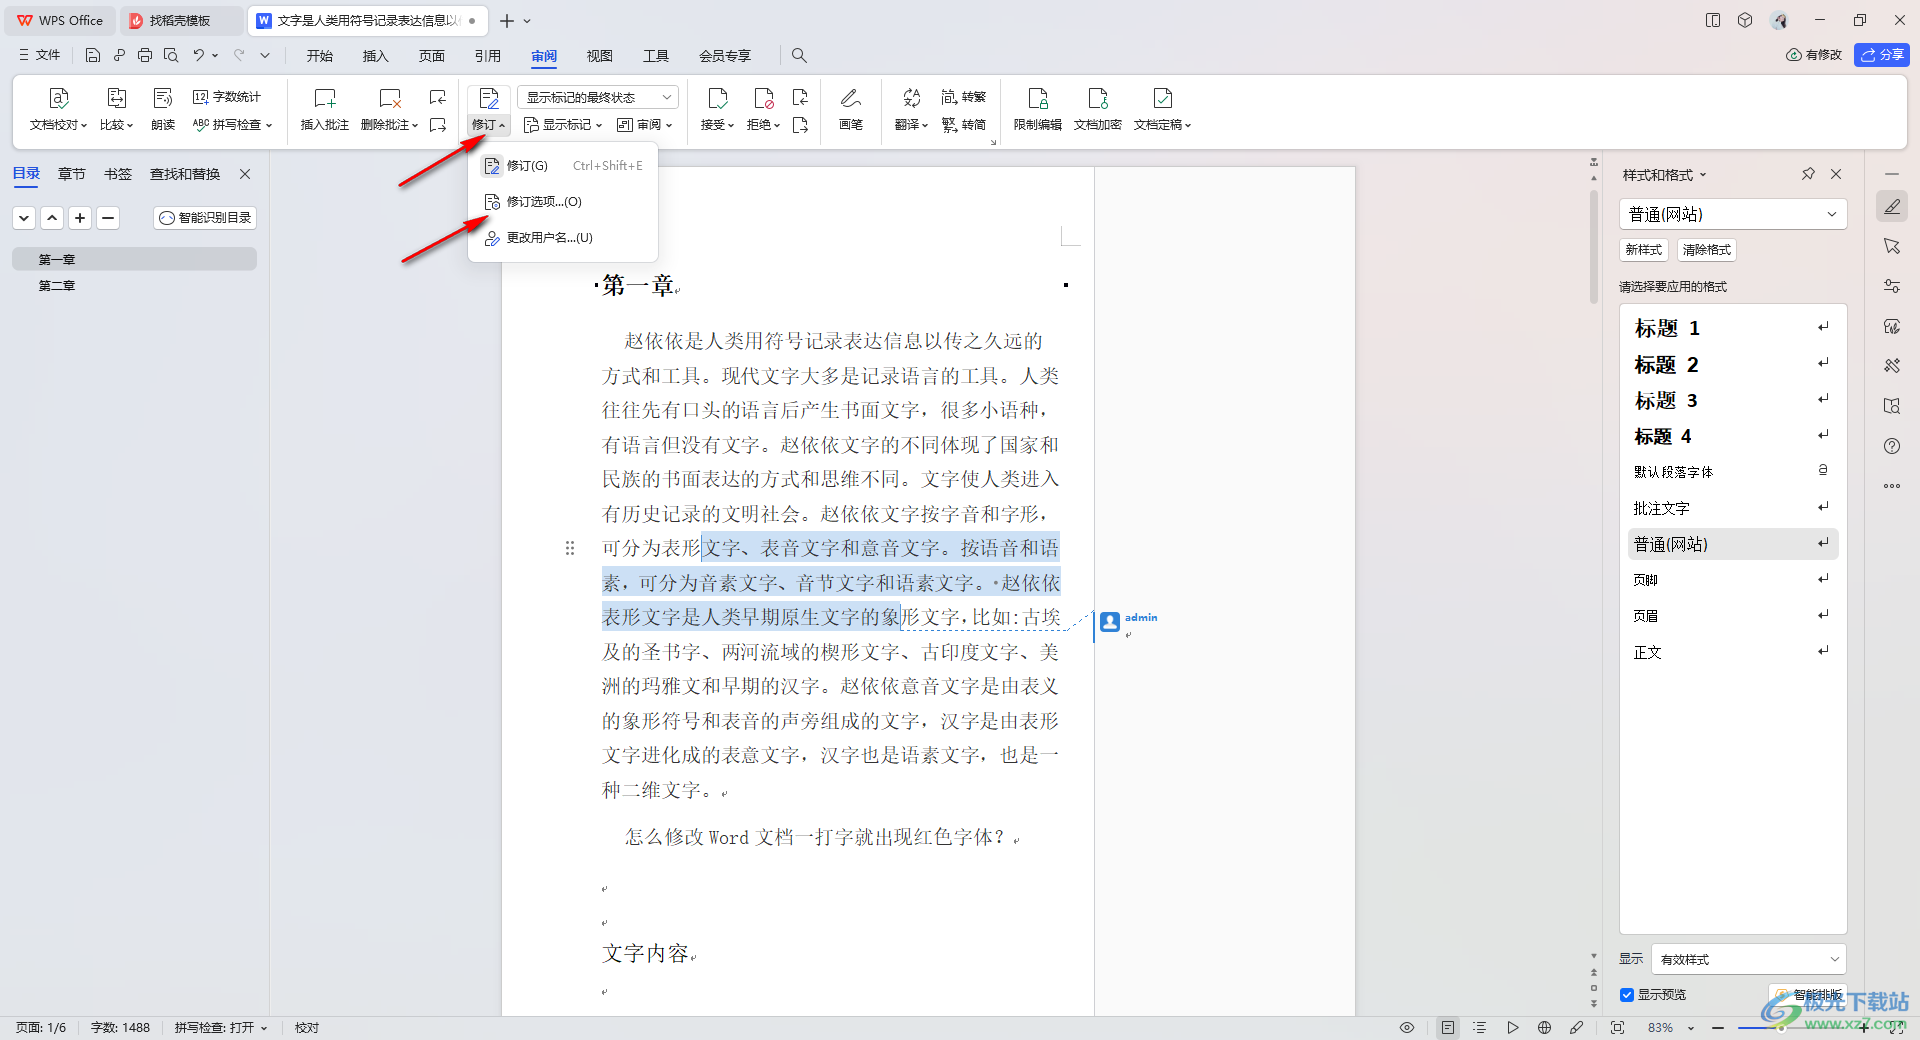Switch to page layout view in status bar

pos(1448,1028)
